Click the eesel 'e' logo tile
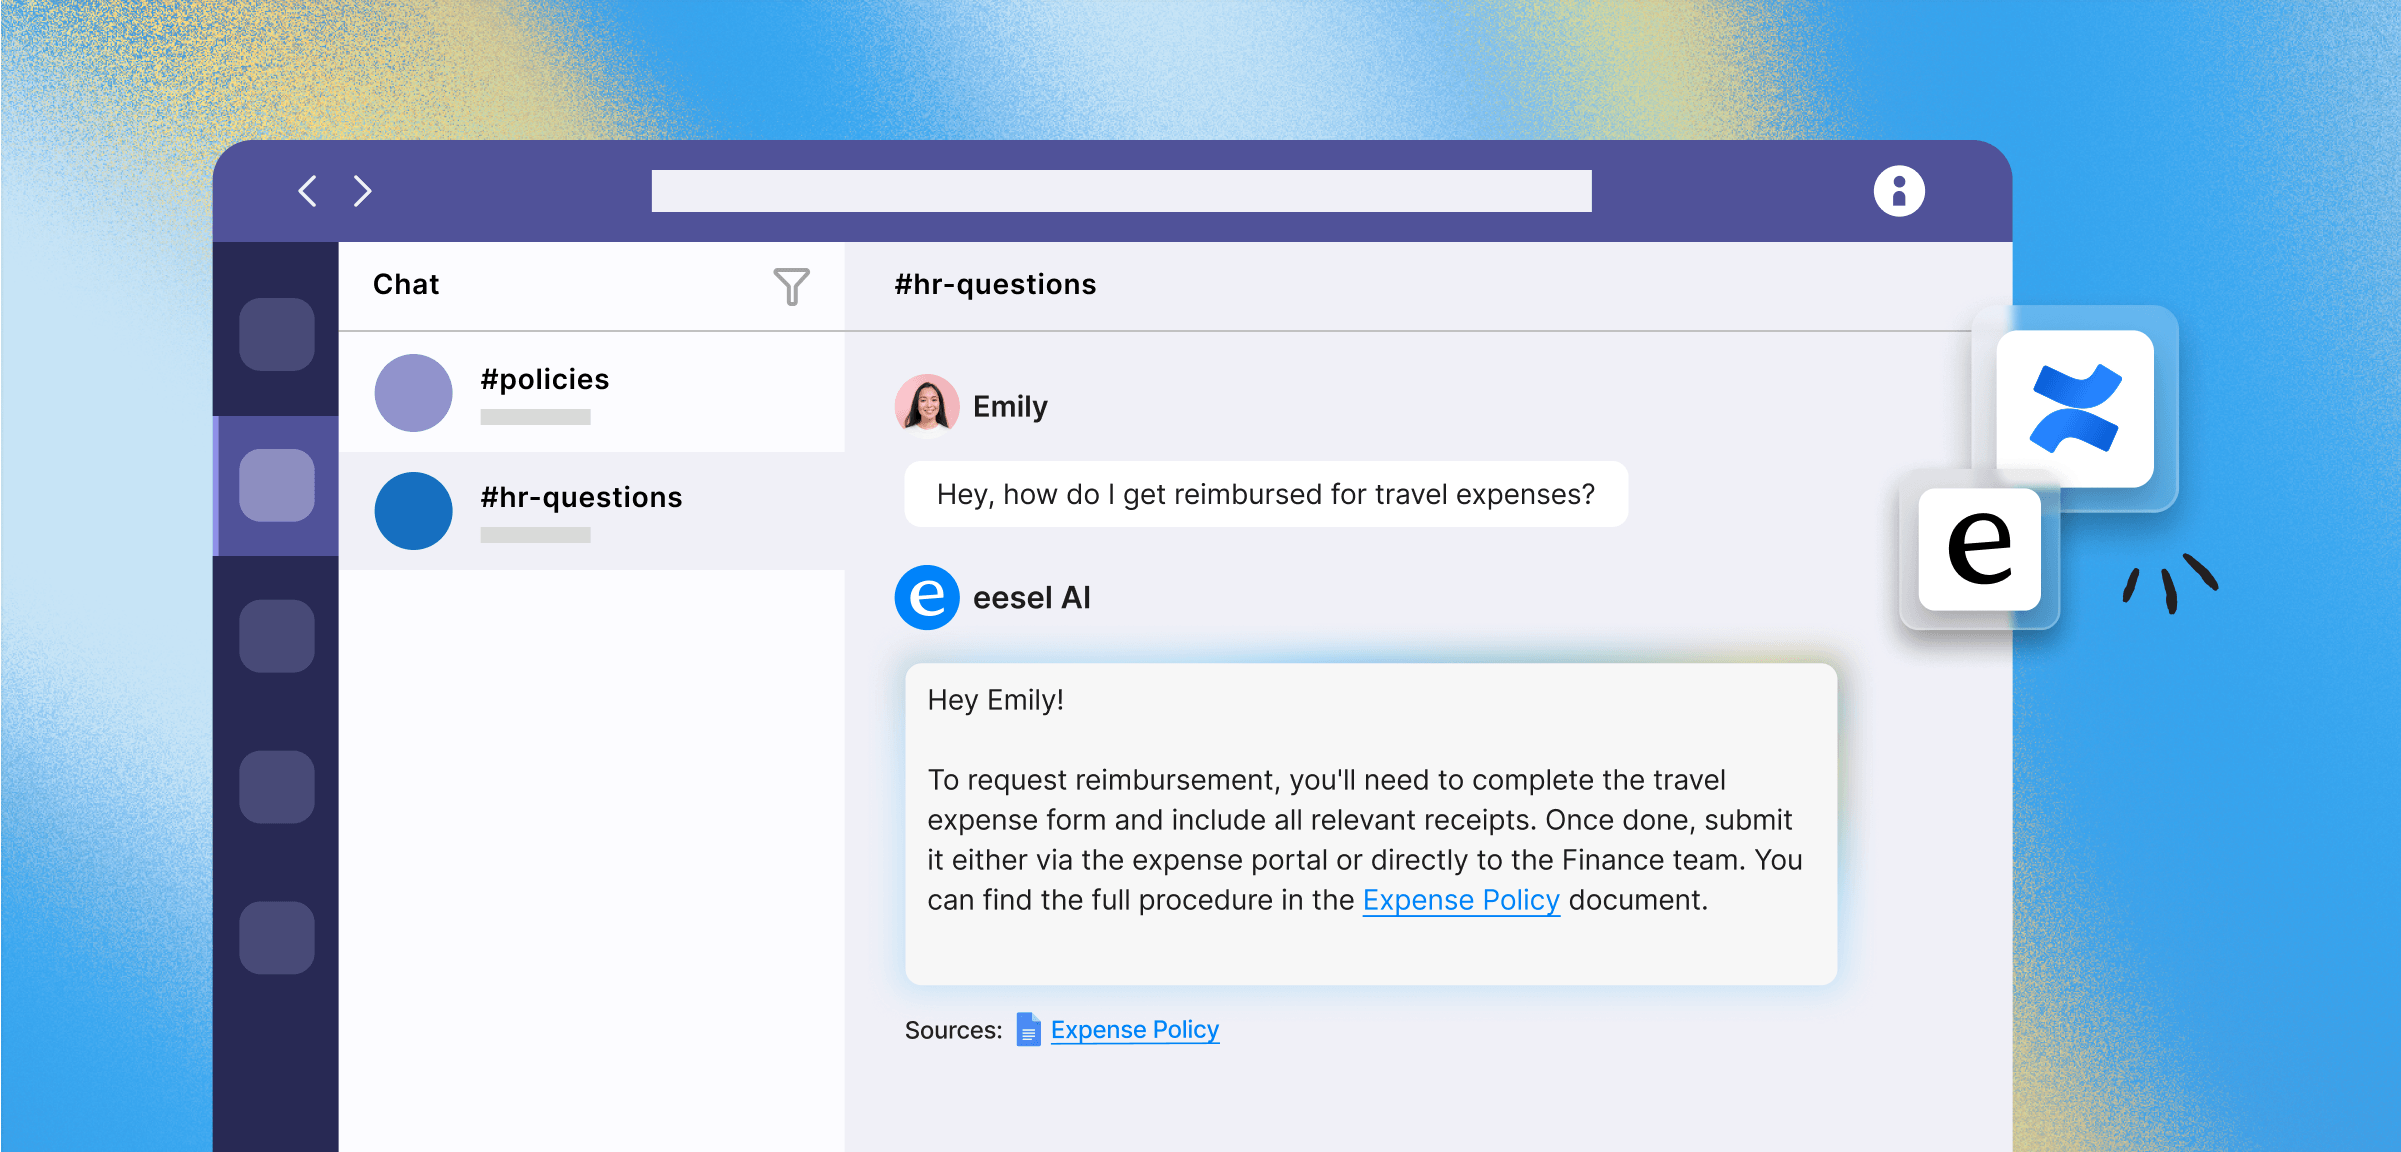Viewport: 2401px width, 1152px height. coord(1979,549)
